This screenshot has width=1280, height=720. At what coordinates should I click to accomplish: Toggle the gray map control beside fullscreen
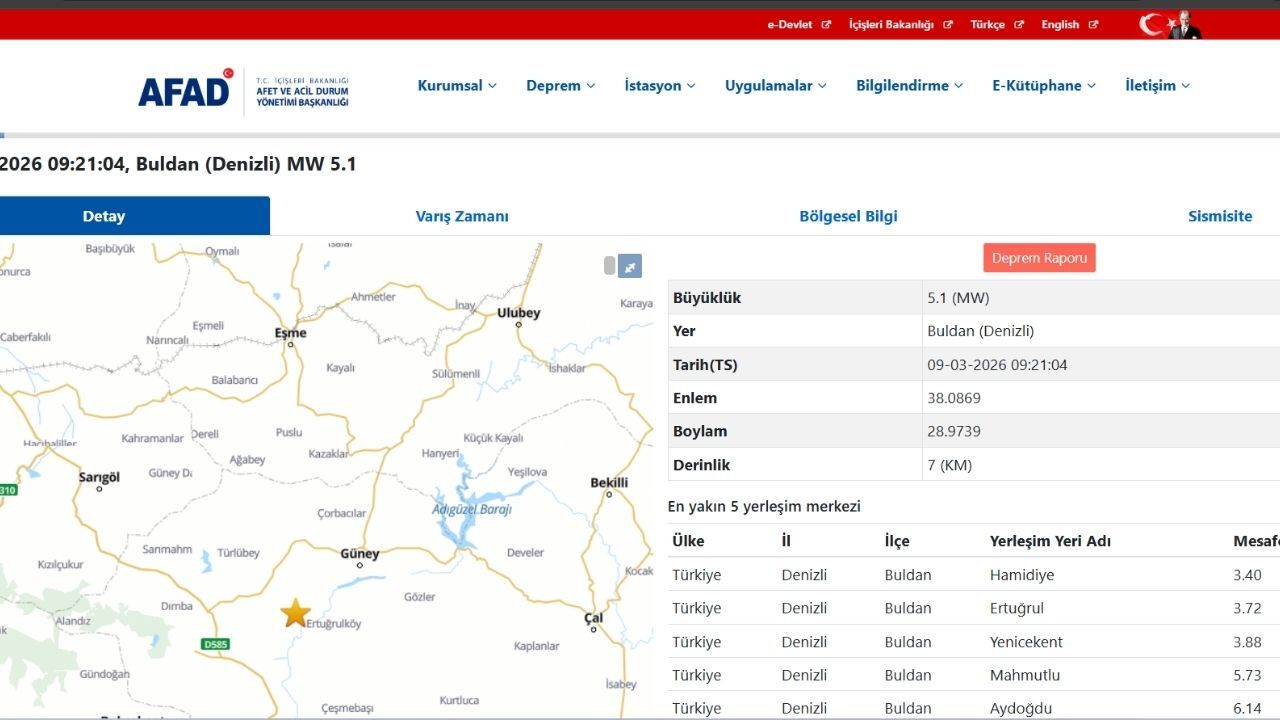click(609, 266)
